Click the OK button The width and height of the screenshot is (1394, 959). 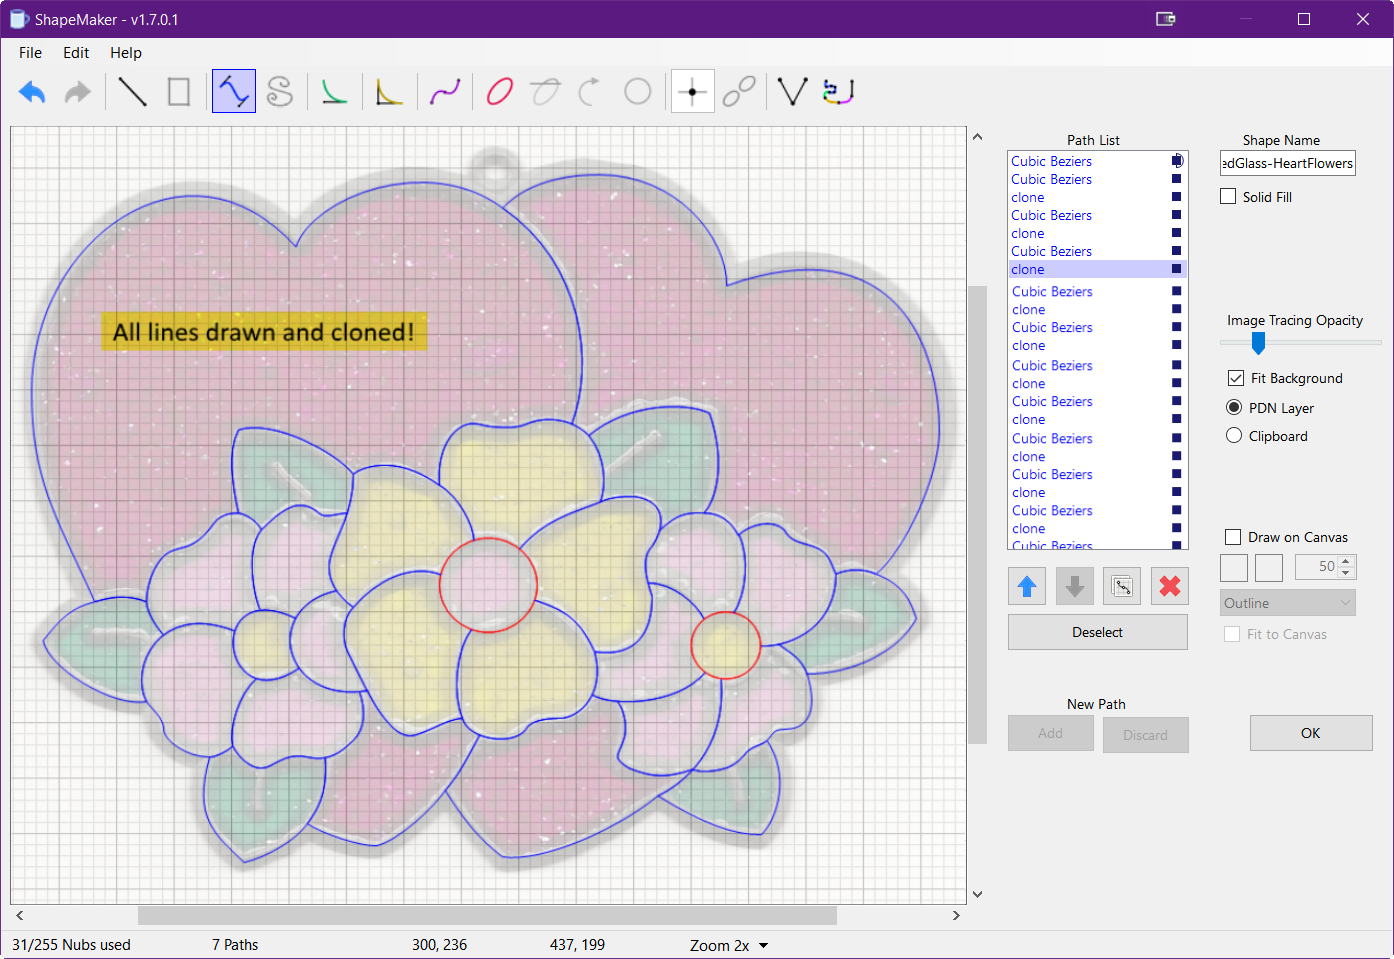(x=1311, y=733)
